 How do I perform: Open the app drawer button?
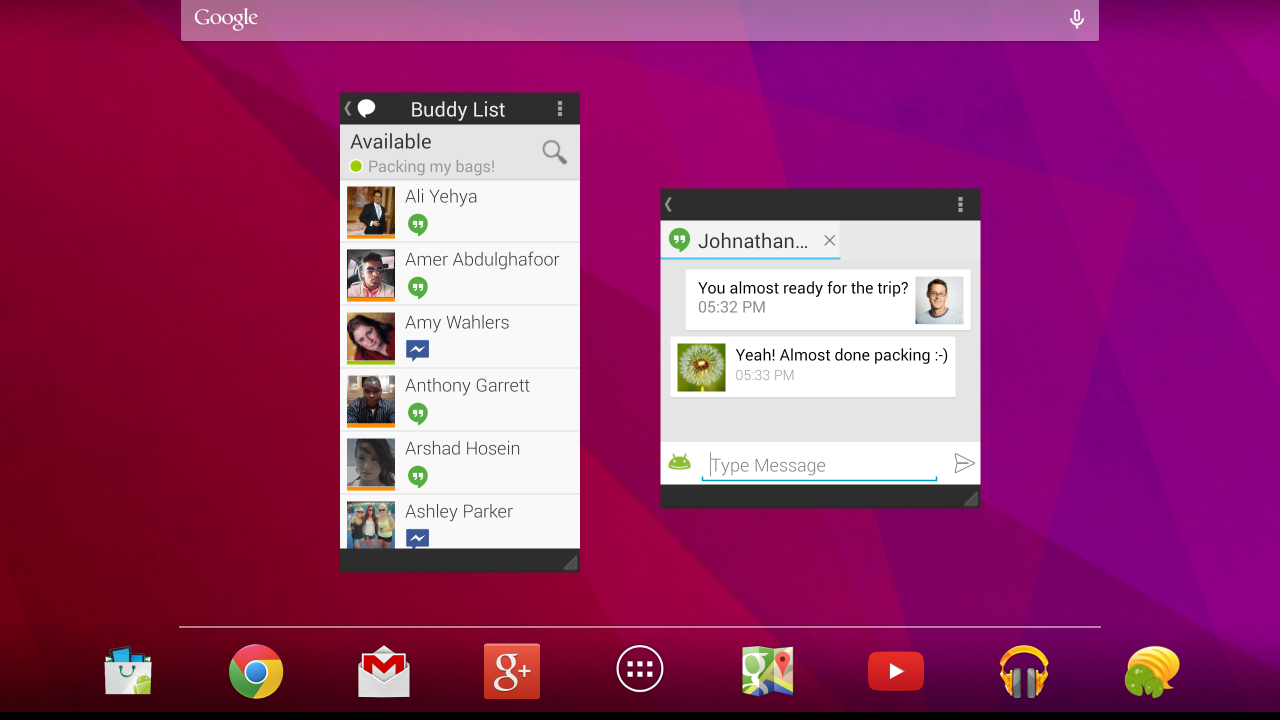point(640,670)
